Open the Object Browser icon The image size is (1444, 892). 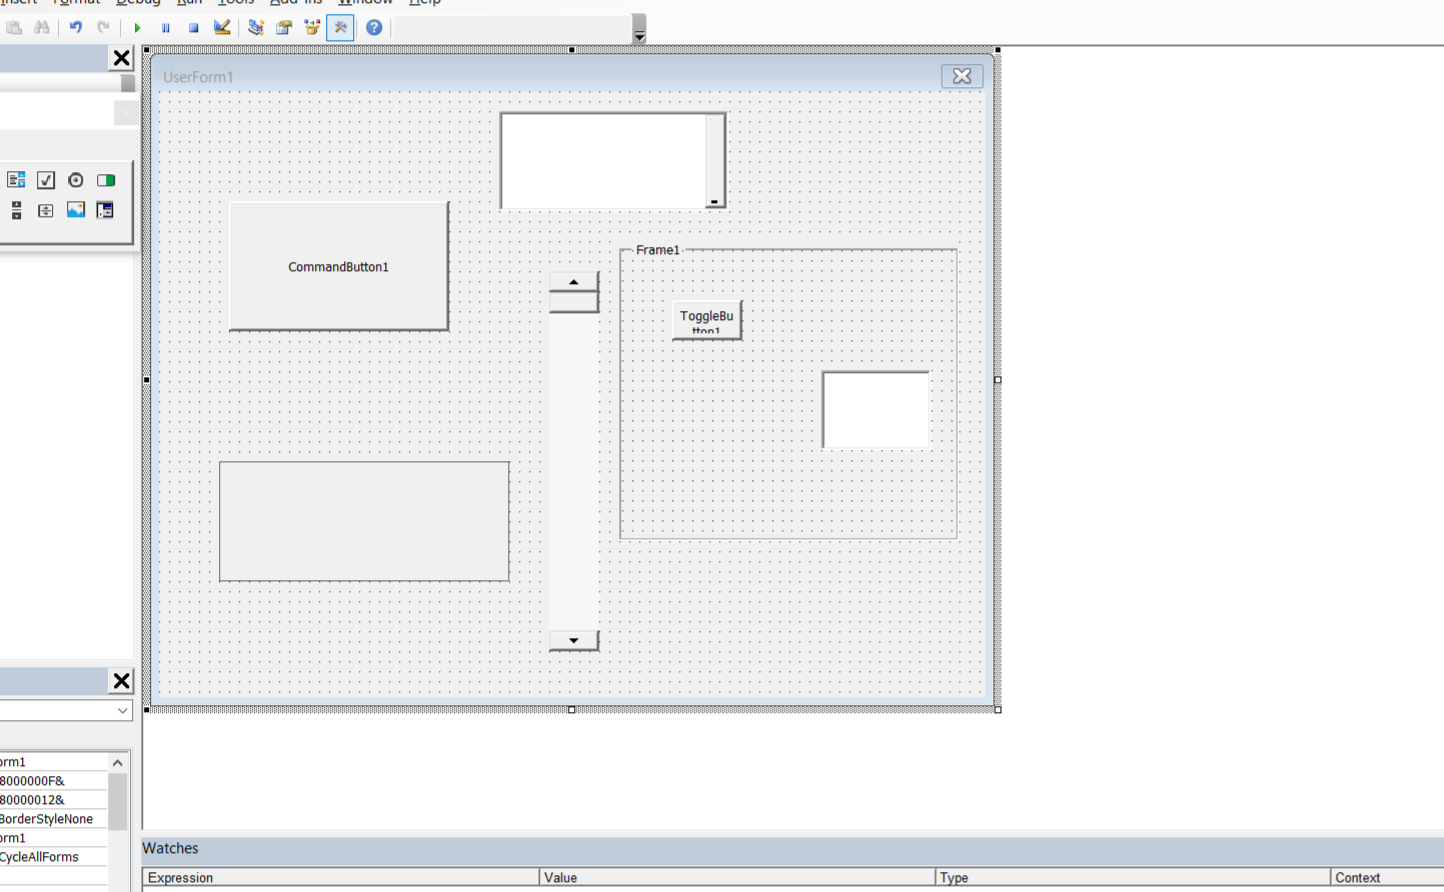coord(312,28)
